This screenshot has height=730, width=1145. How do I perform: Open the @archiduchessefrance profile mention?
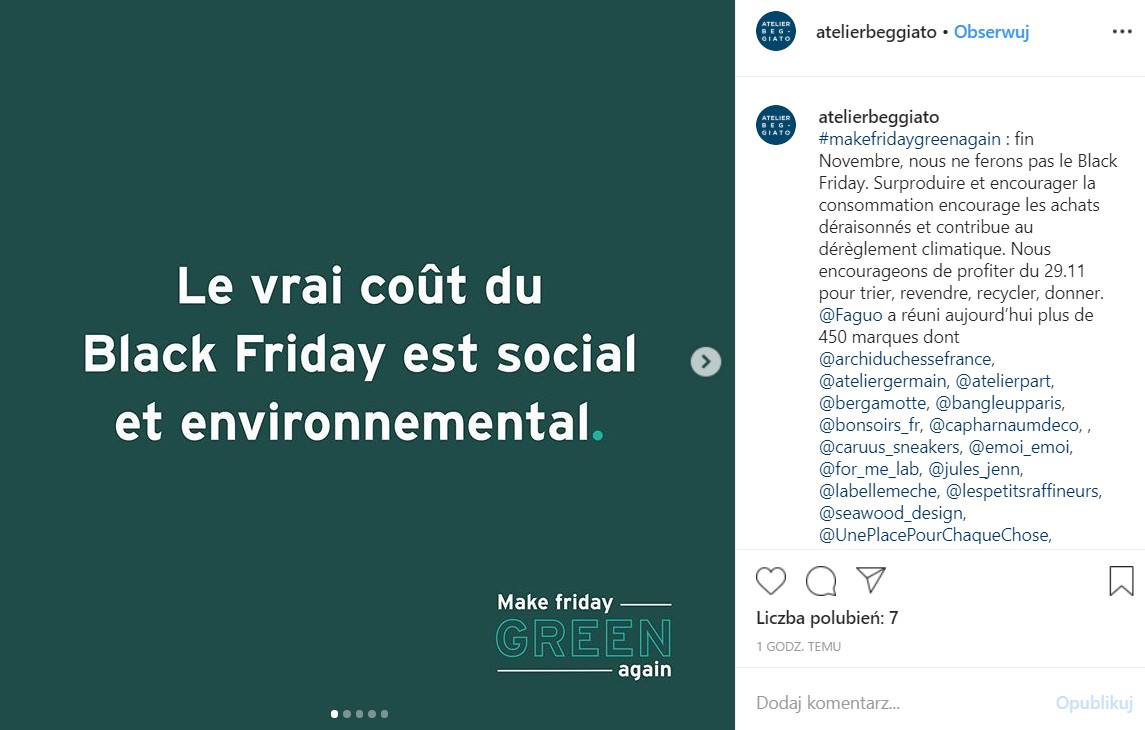tap(905, 359)
